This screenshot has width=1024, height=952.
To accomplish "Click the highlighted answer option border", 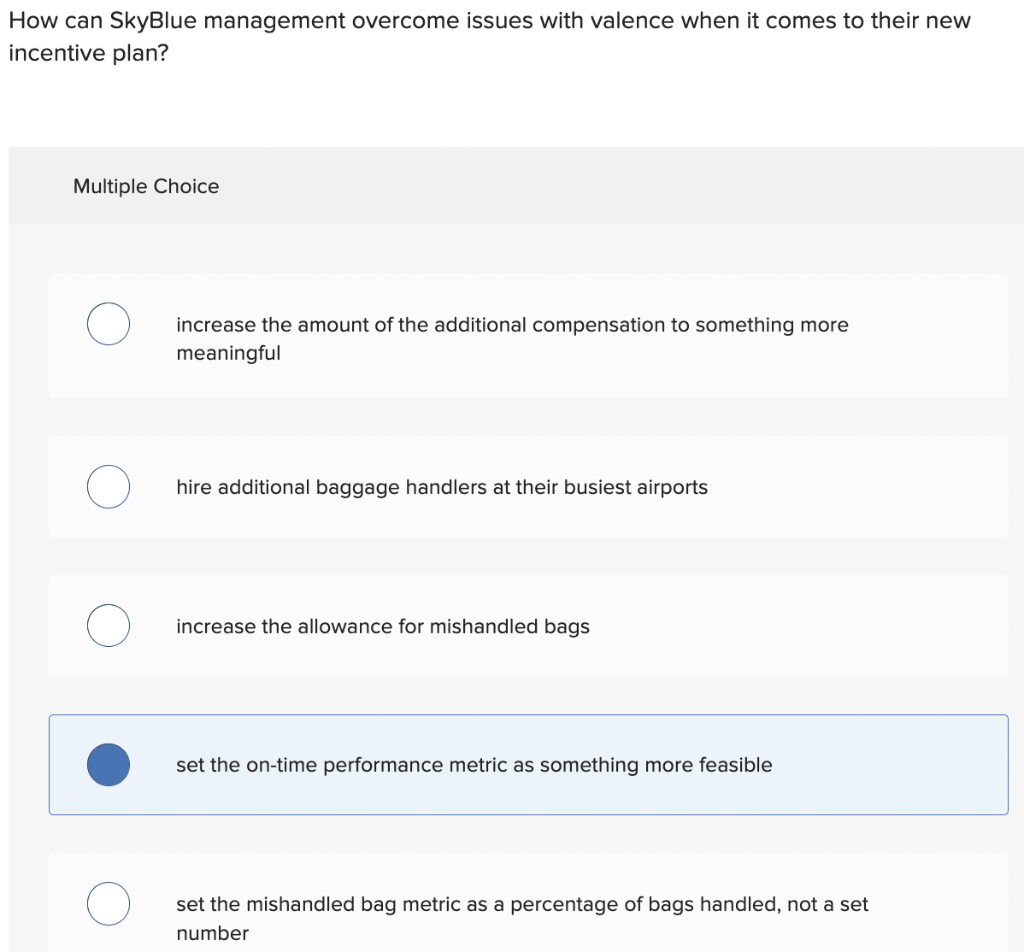I will (529, 714).
